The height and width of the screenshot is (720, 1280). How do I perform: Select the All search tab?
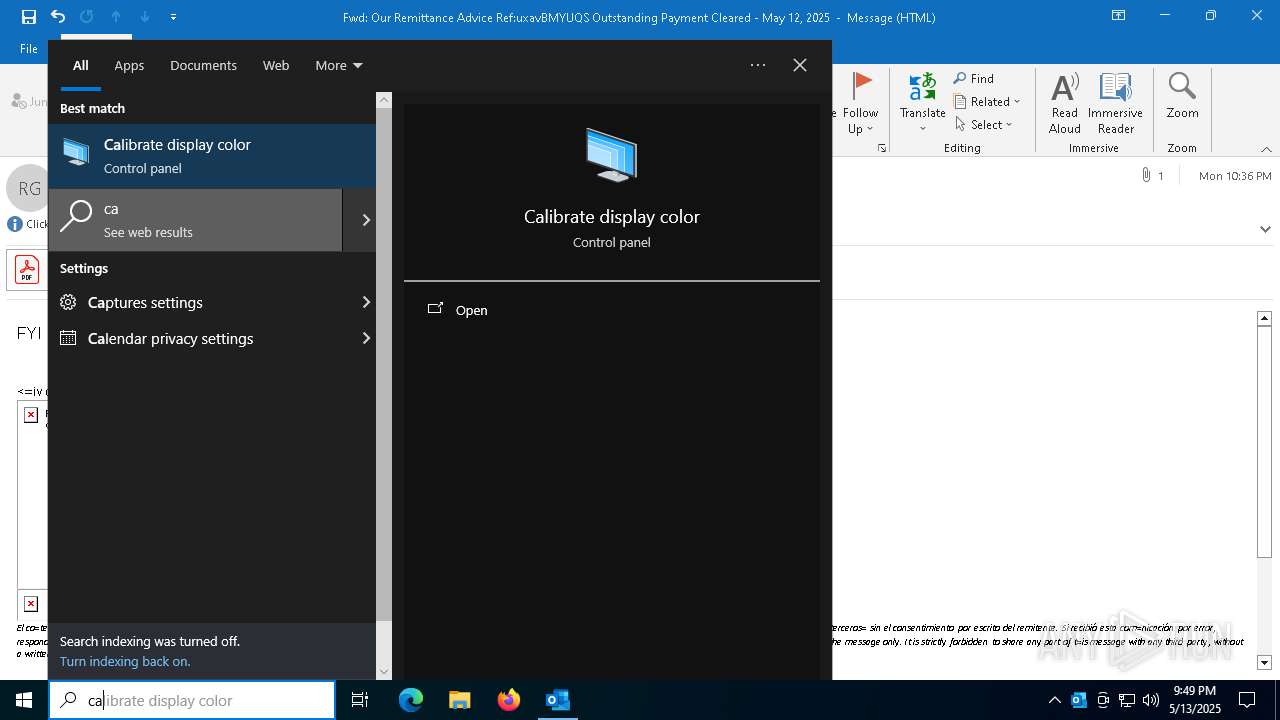[81, 65]
